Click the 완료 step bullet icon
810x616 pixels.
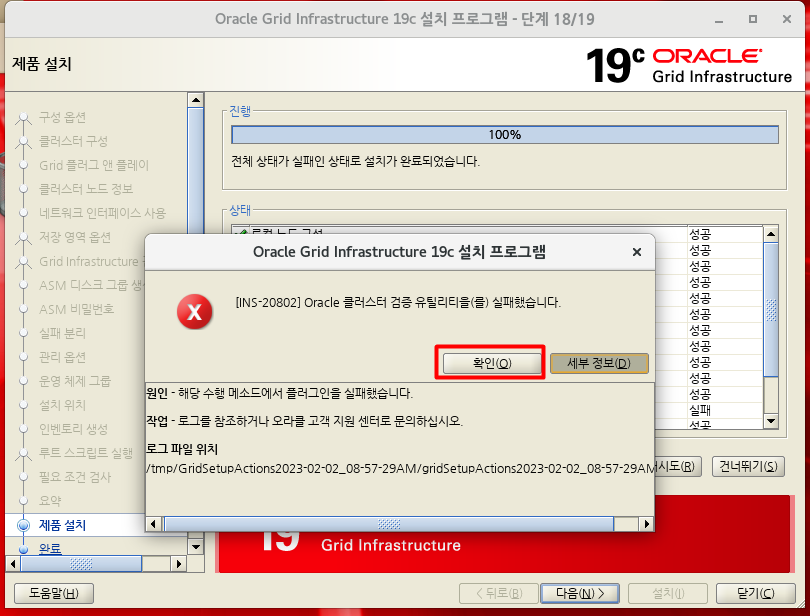(x=23, y=549)
